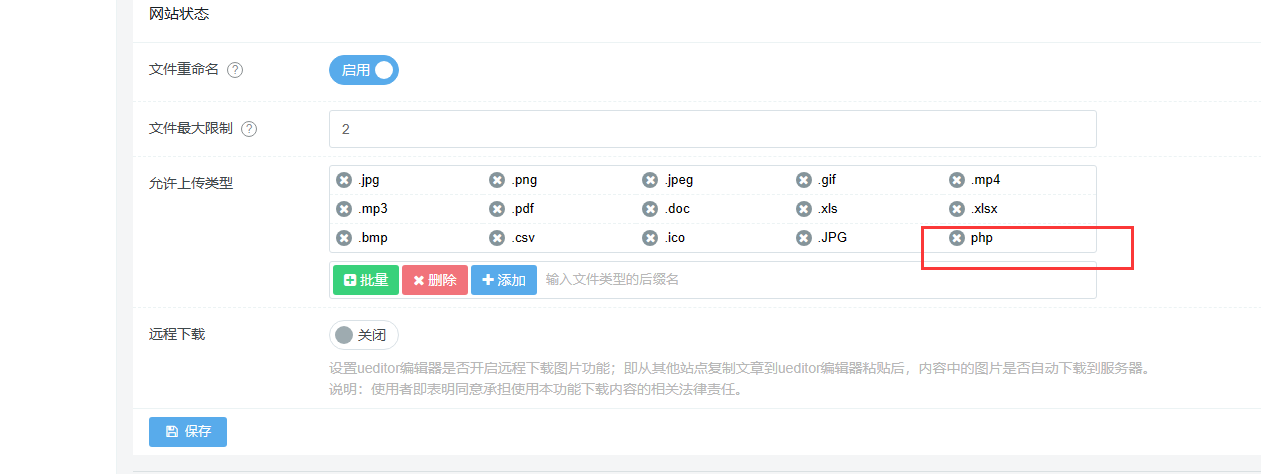Show help tooltip for 文件重命名
This screenshot has height=474, width=1261.
235,70
